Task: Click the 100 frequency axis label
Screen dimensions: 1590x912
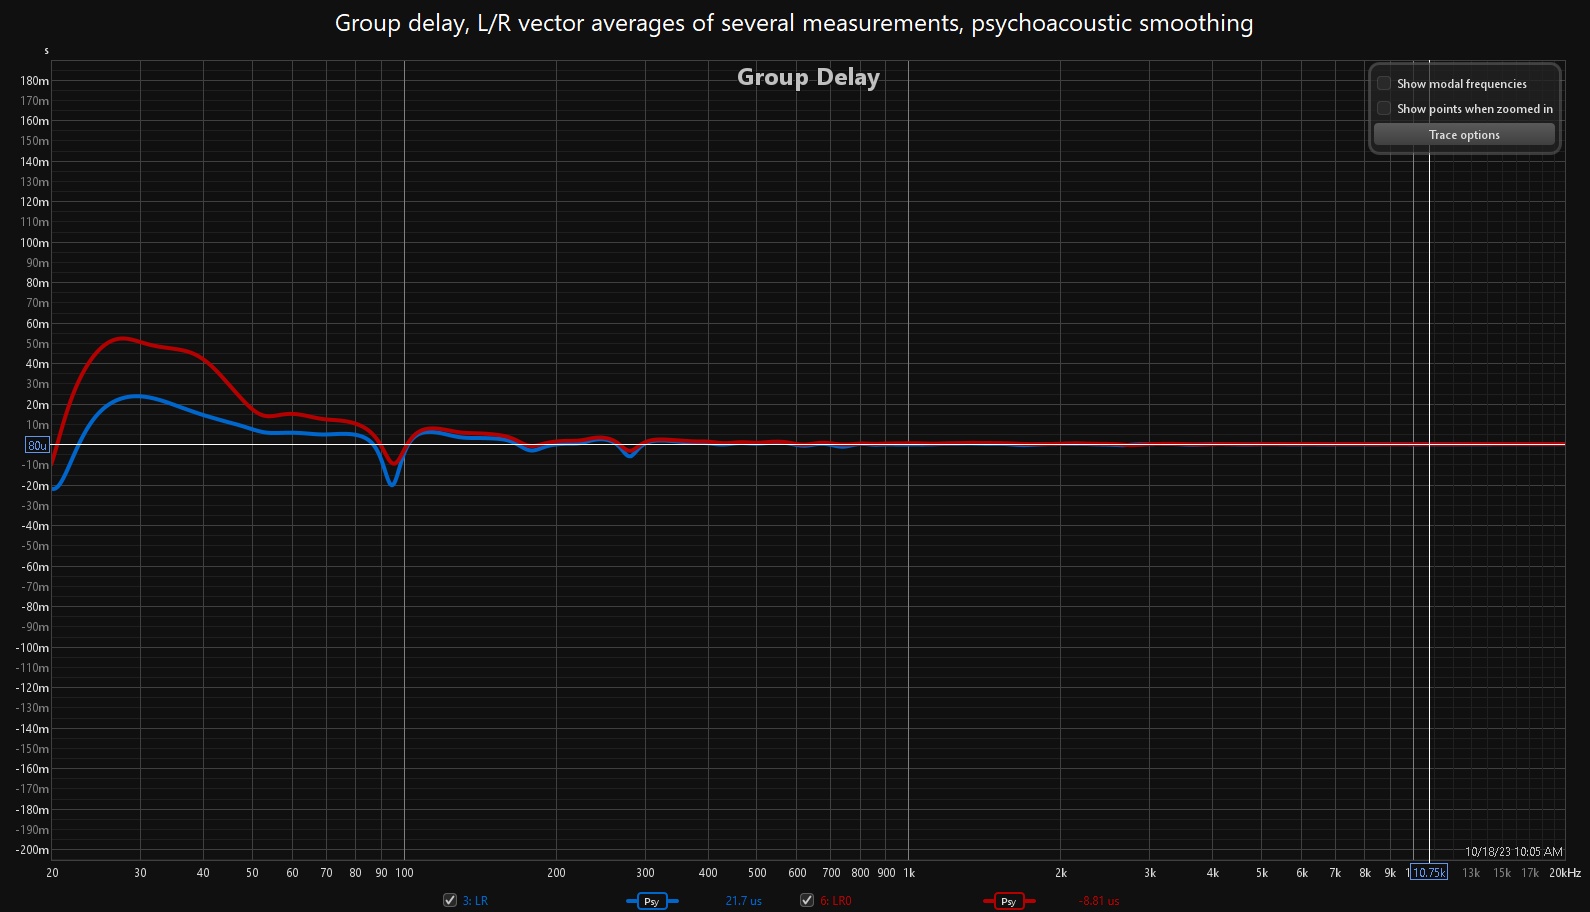Action: [x=404, y=873]
